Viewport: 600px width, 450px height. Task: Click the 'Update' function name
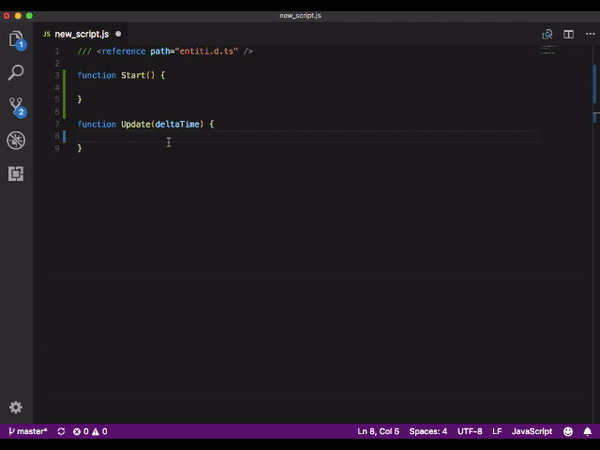(x=135, y=124)
